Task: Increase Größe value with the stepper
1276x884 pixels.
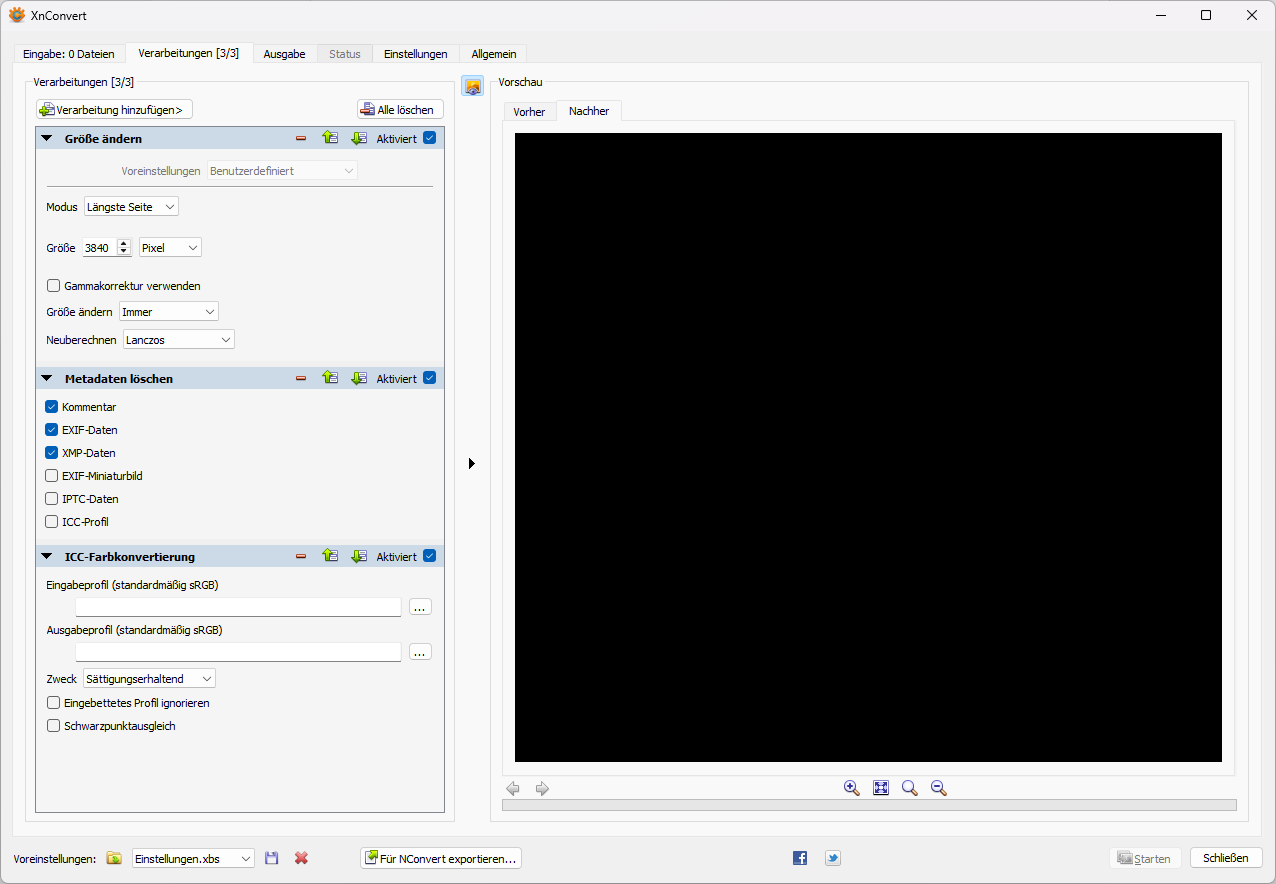Action: pos(123,243)
